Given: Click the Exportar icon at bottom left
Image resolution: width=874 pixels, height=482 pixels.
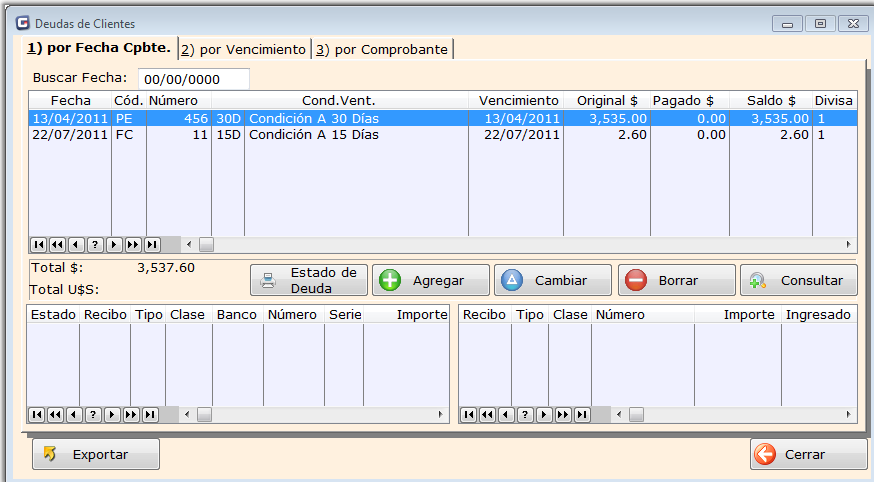Looking at the screenshot, I should pyautogui.click(x=49, y=454).
